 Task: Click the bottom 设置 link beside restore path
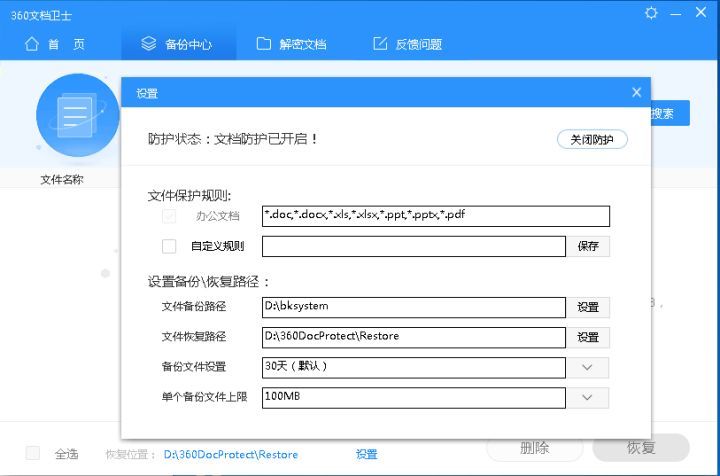(366, 454)
